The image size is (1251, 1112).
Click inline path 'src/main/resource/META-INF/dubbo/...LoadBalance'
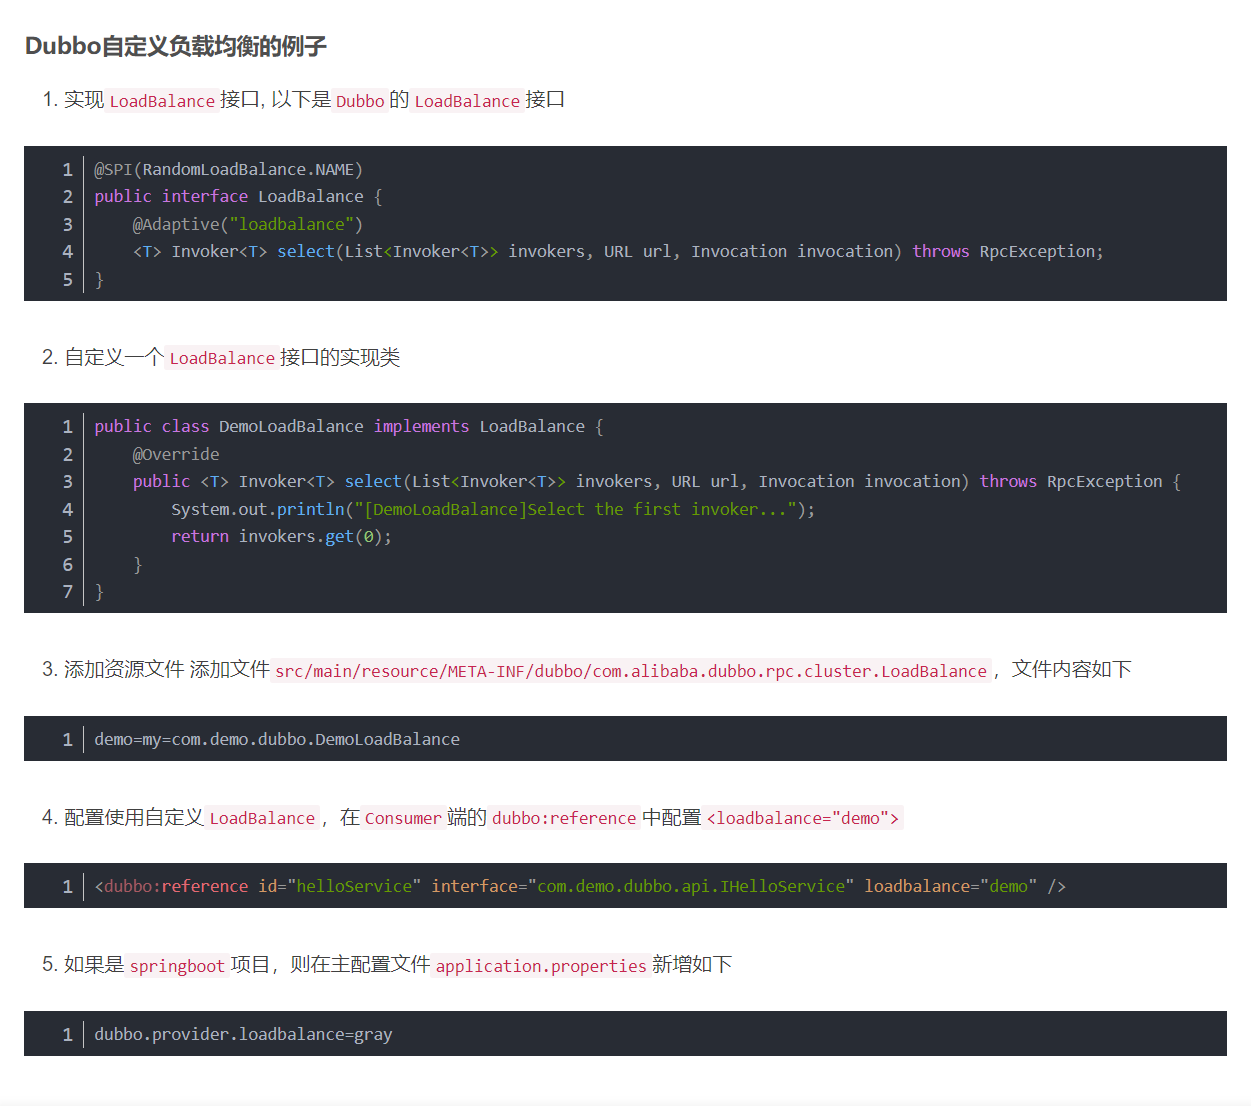pos(631,671)
